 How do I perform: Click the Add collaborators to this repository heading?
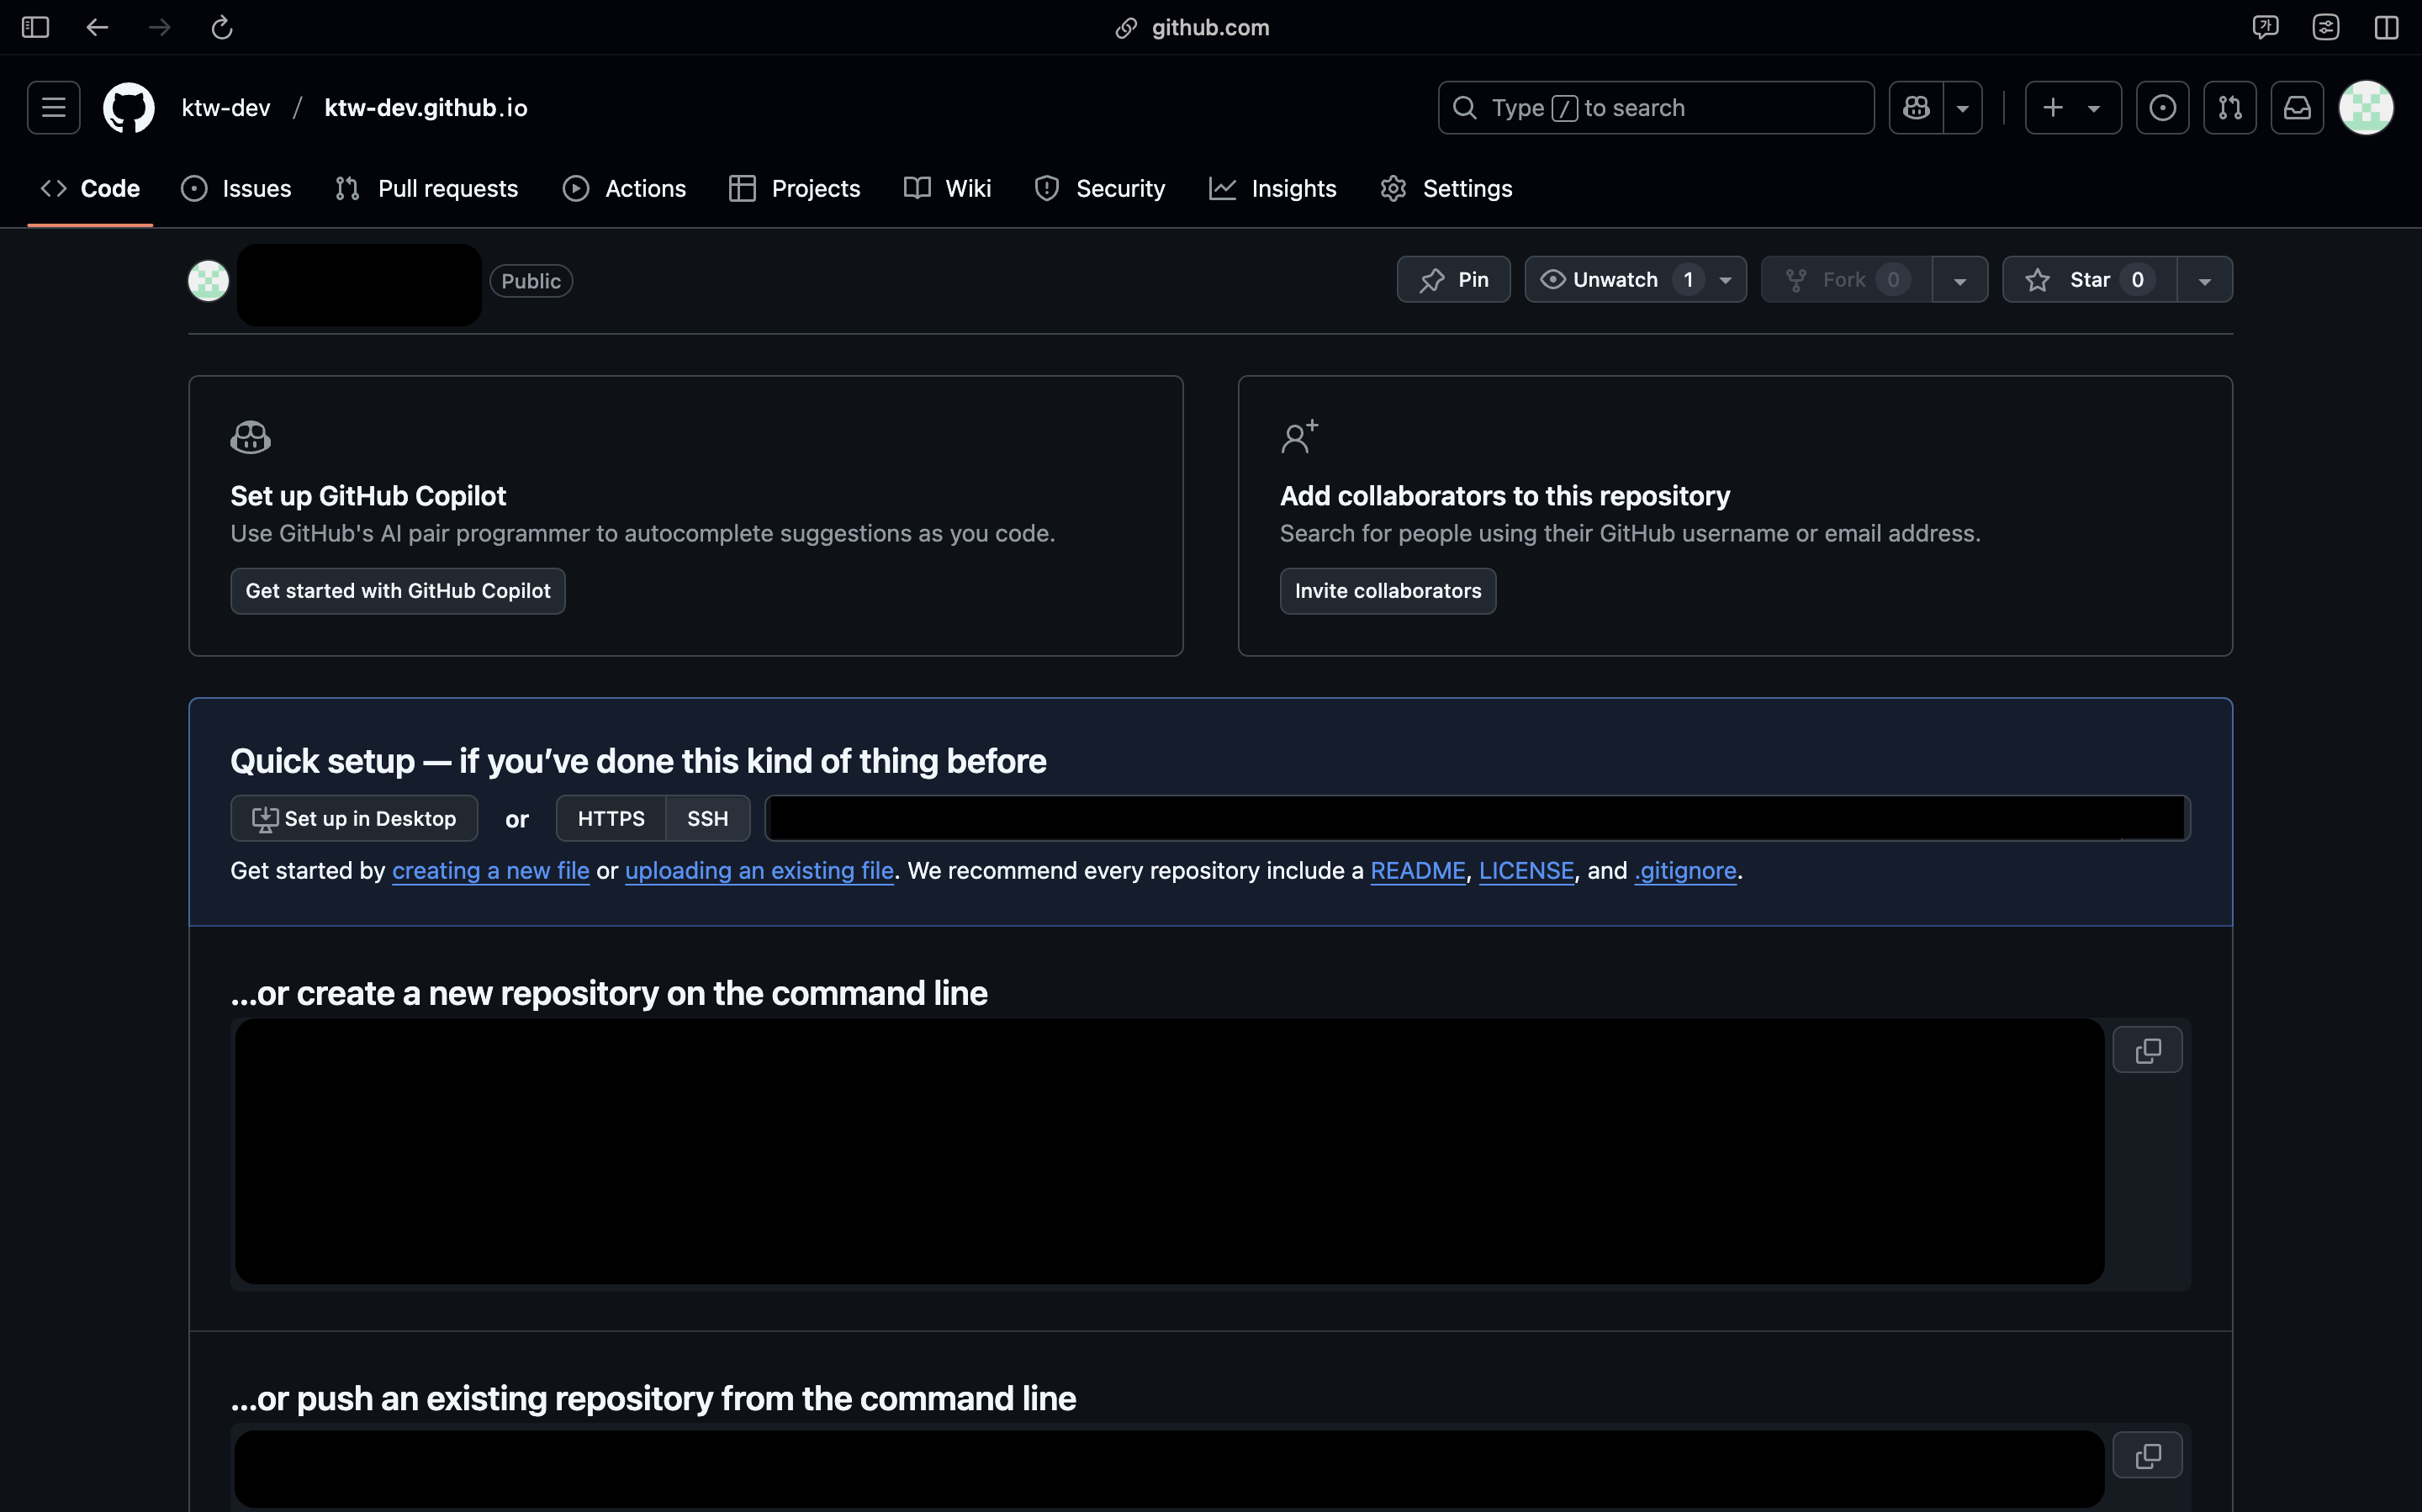[1504, 496]
